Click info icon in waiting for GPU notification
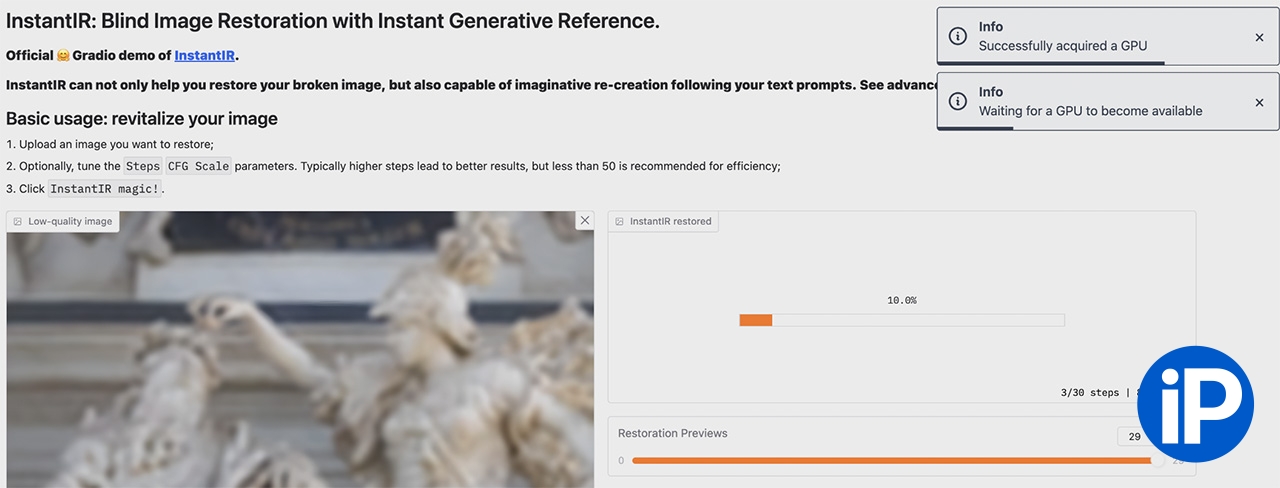 957,101
